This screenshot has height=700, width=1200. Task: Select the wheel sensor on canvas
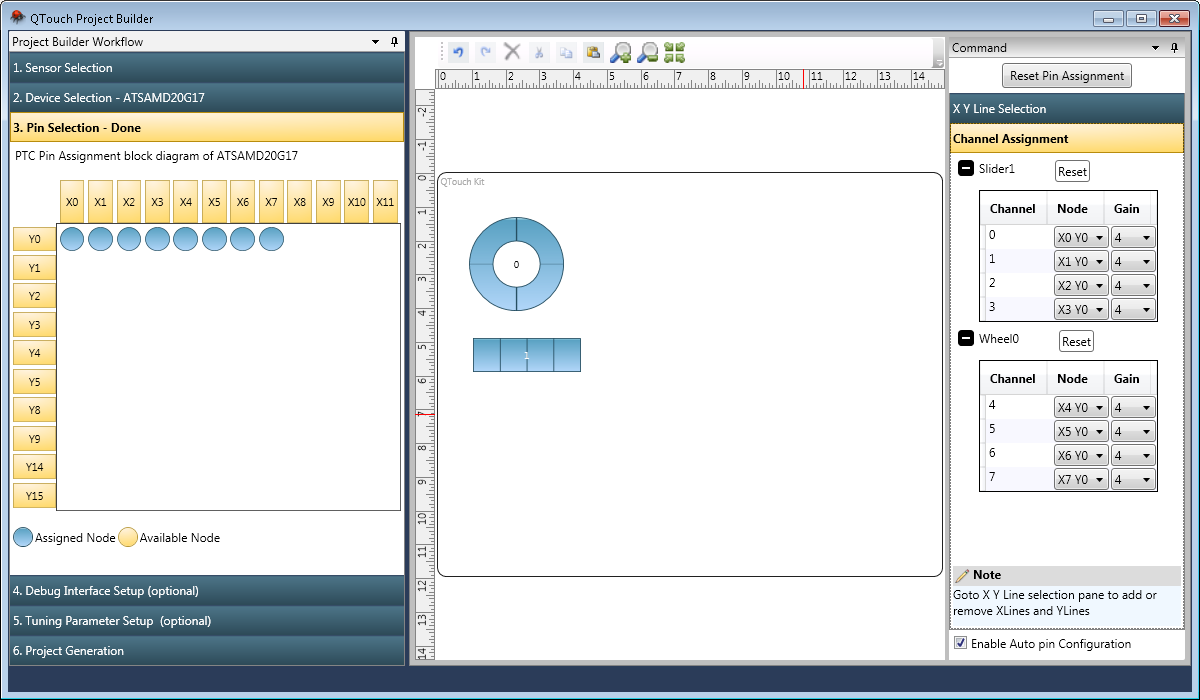pyautogui.click(x=516, y=264)
